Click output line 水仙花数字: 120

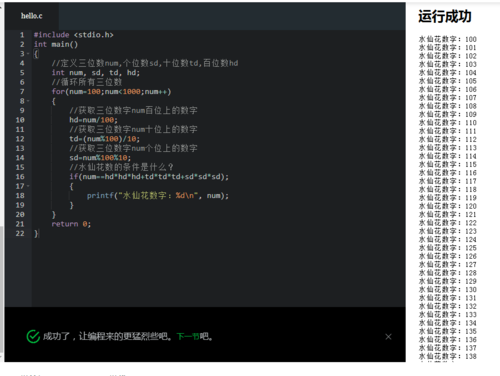[x=448, y=206]
